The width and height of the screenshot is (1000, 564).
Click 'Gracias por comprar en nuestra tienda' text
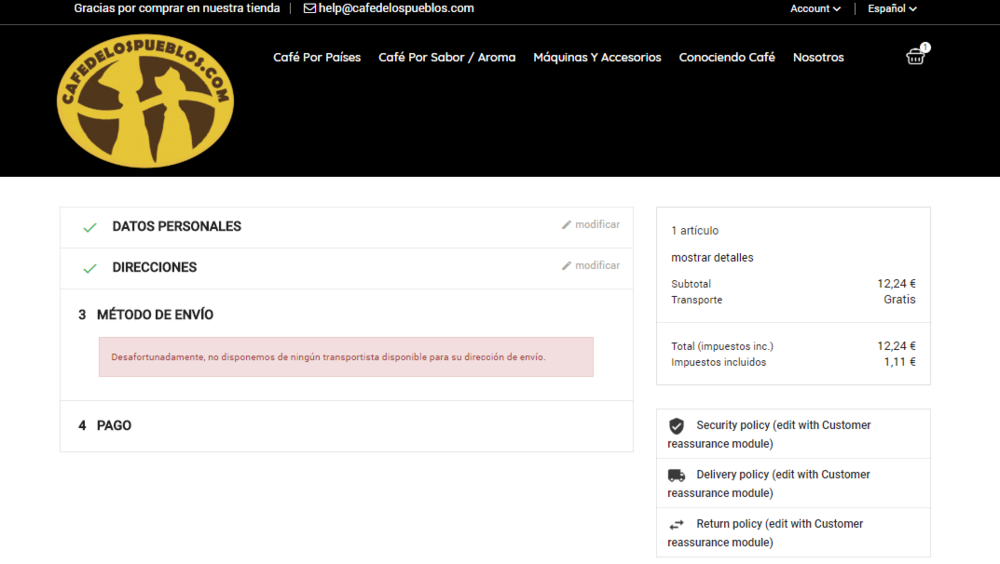point(177,8)
